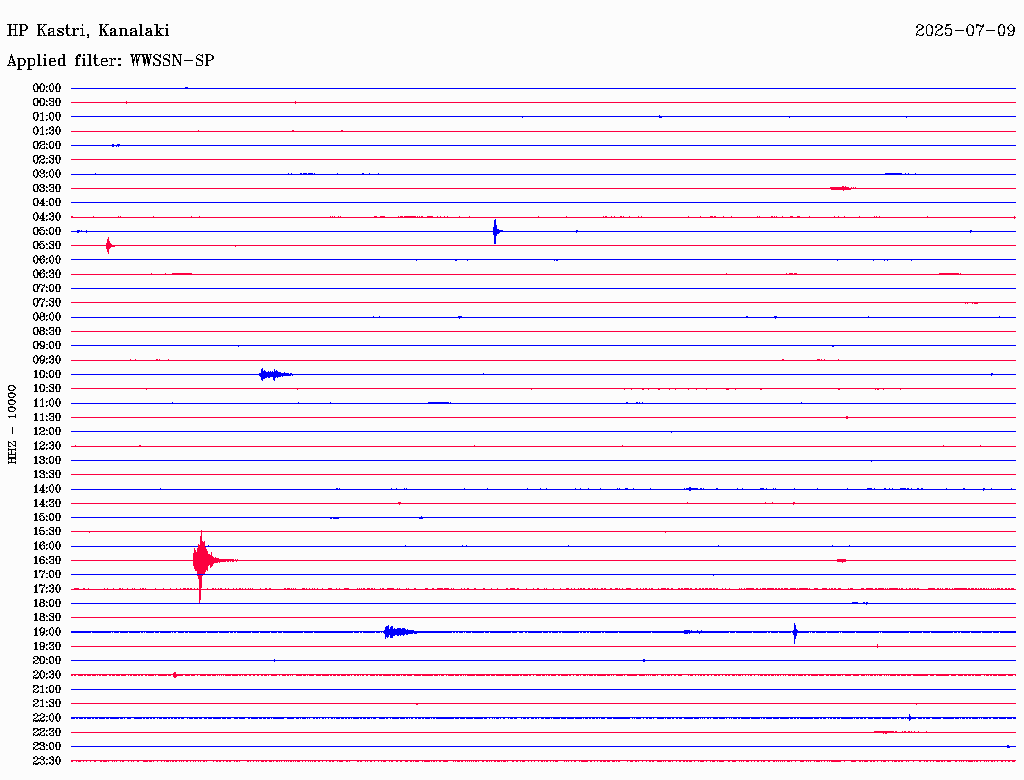Image resolution: width=1024 pixels, height=780 pixels.
Task: Select the 08:00 time label
Action: 47,317
